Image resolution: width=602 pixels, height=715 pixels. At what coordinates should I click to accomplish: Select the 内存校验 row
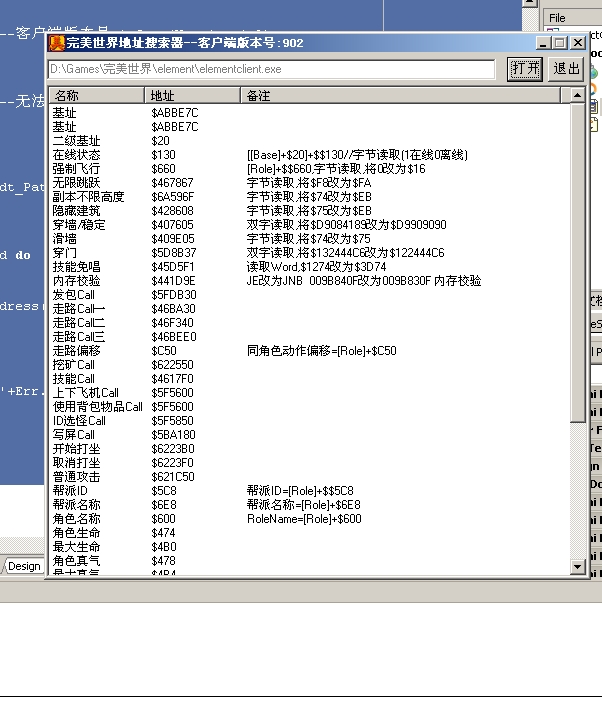coord(309,281)
